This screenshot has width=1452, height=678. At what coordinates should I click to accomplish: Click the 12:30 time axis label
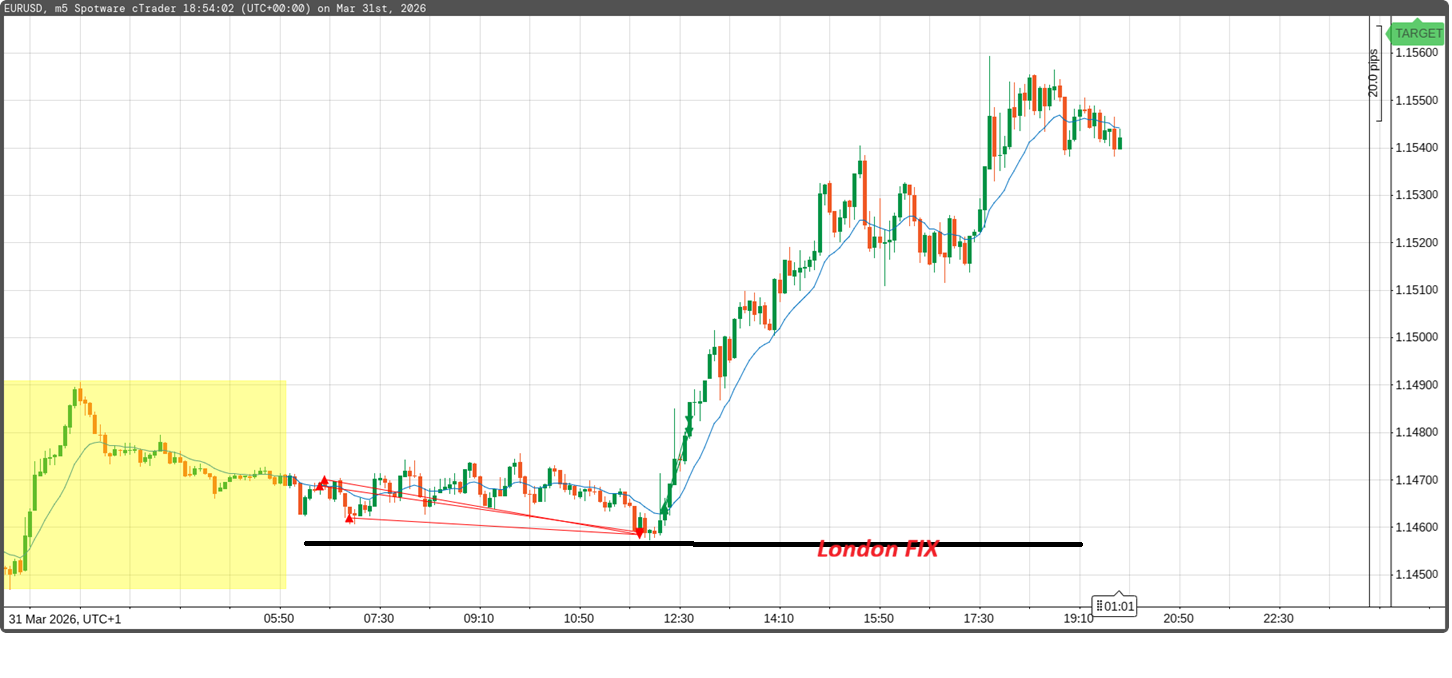pyautogui.click(x=679, y=619)
